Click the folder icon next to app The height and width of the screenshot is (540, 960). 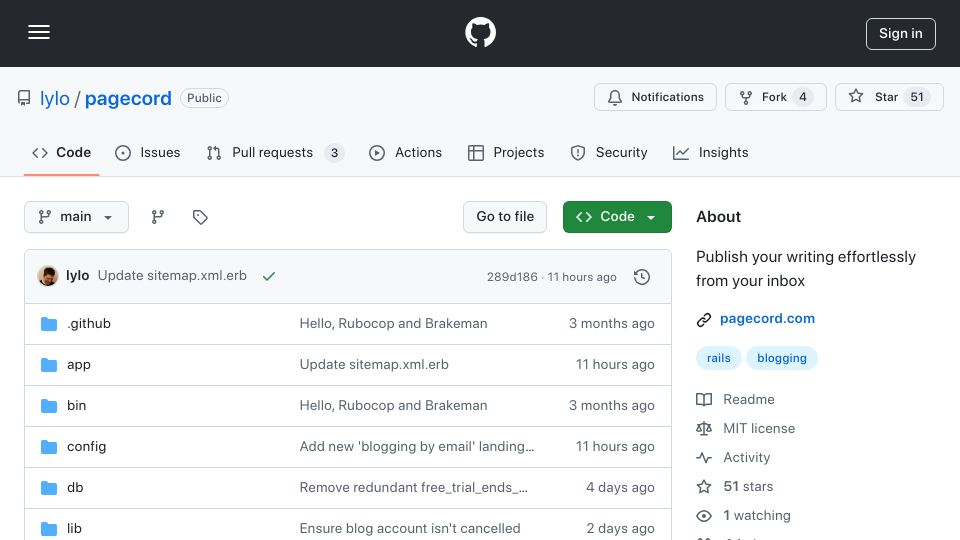point(49,365)
